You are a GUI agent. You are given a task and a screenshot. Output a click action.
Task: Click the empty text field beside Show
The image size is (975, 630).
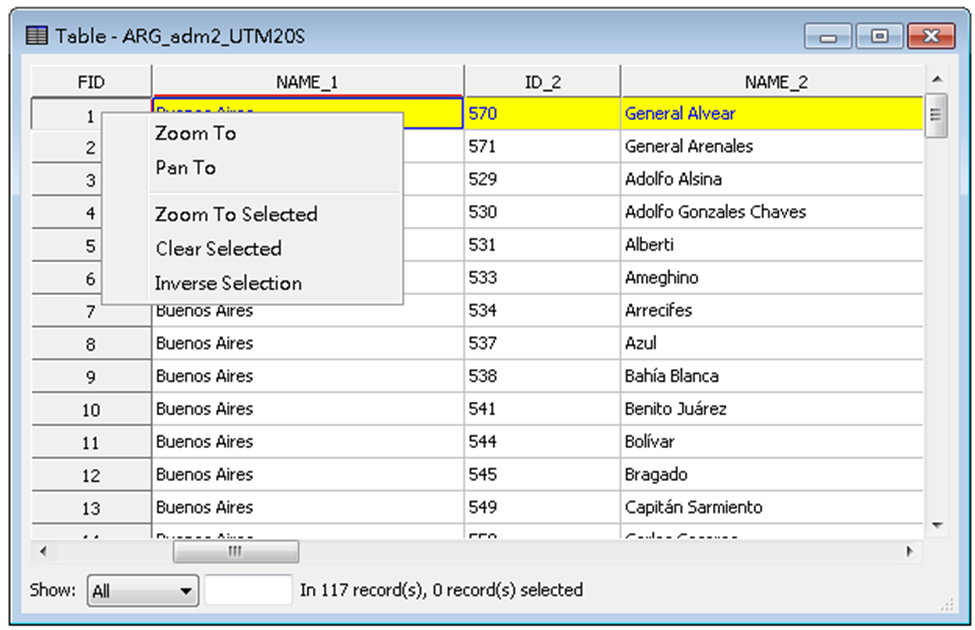249,591
